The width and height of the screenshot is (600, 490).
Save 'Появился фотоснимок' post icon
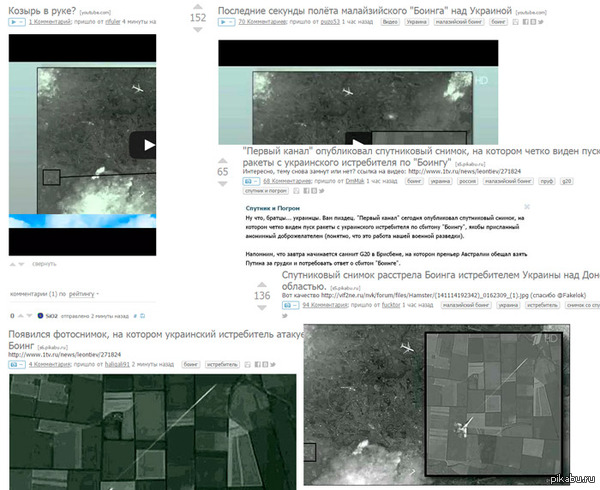pyautogui.click(x=248, y=365)
